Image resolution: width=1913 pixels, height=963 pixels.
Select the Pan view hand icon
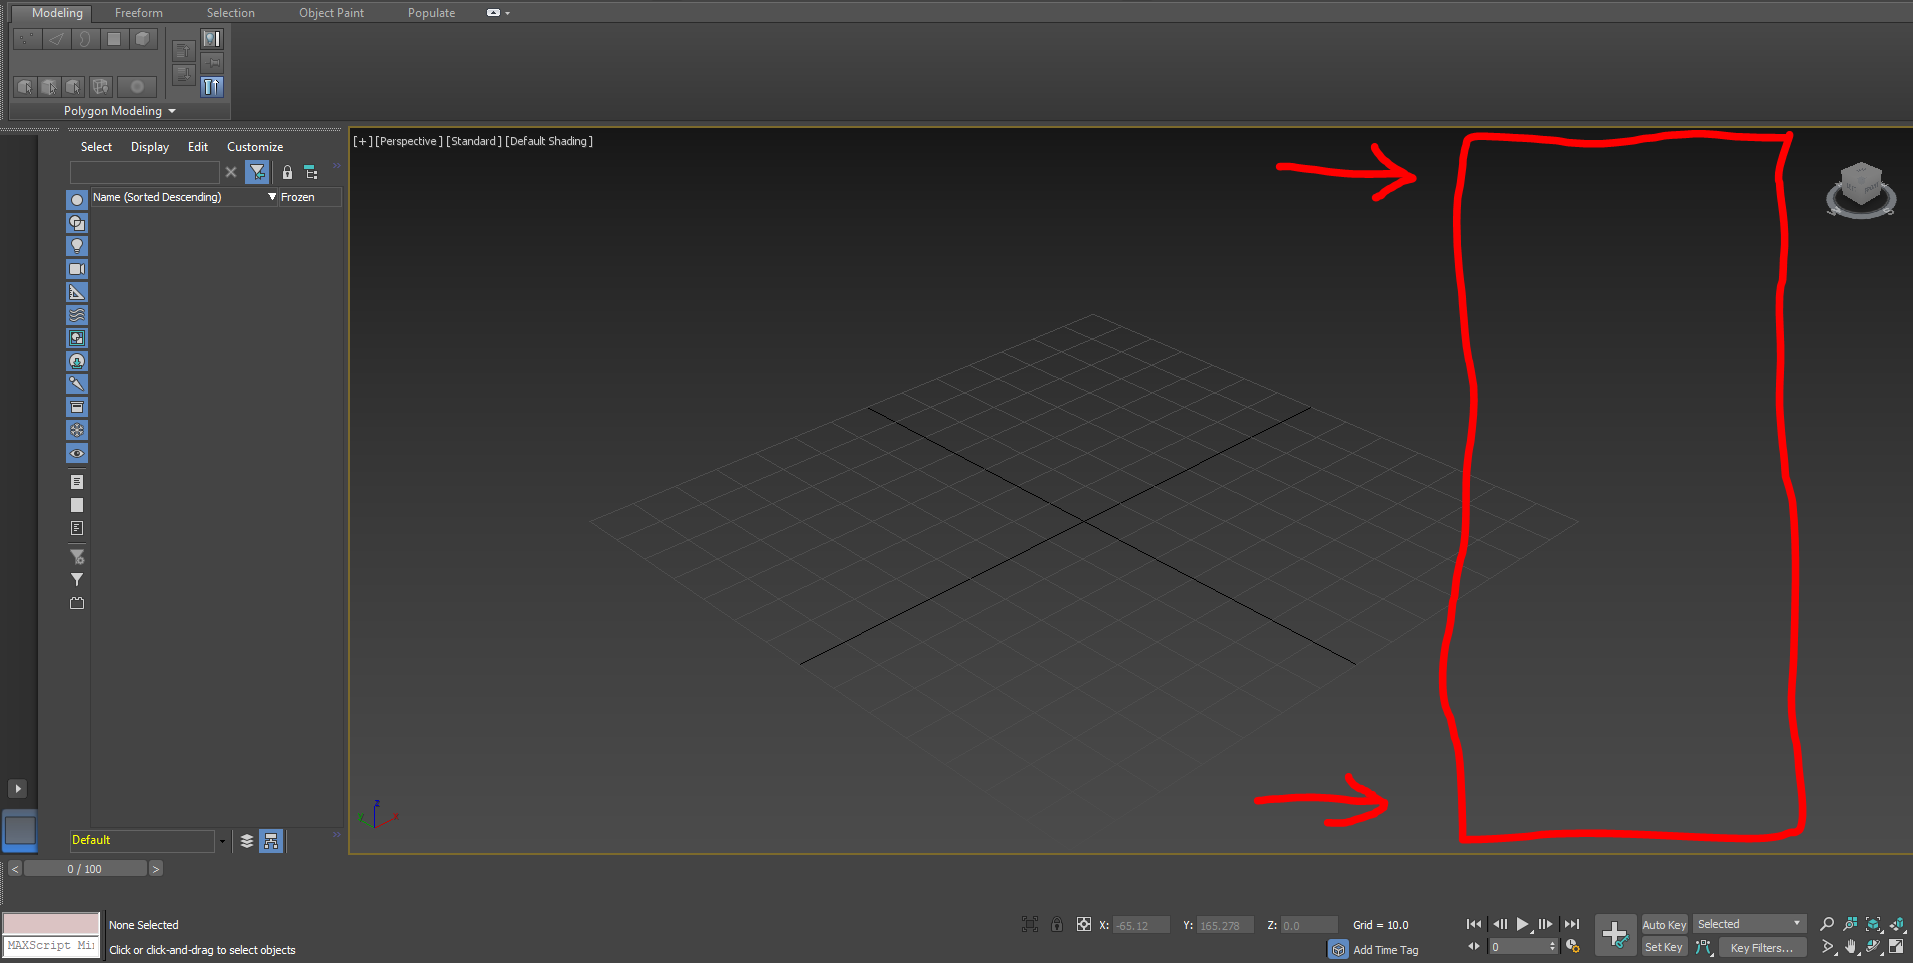(1851, 947)
